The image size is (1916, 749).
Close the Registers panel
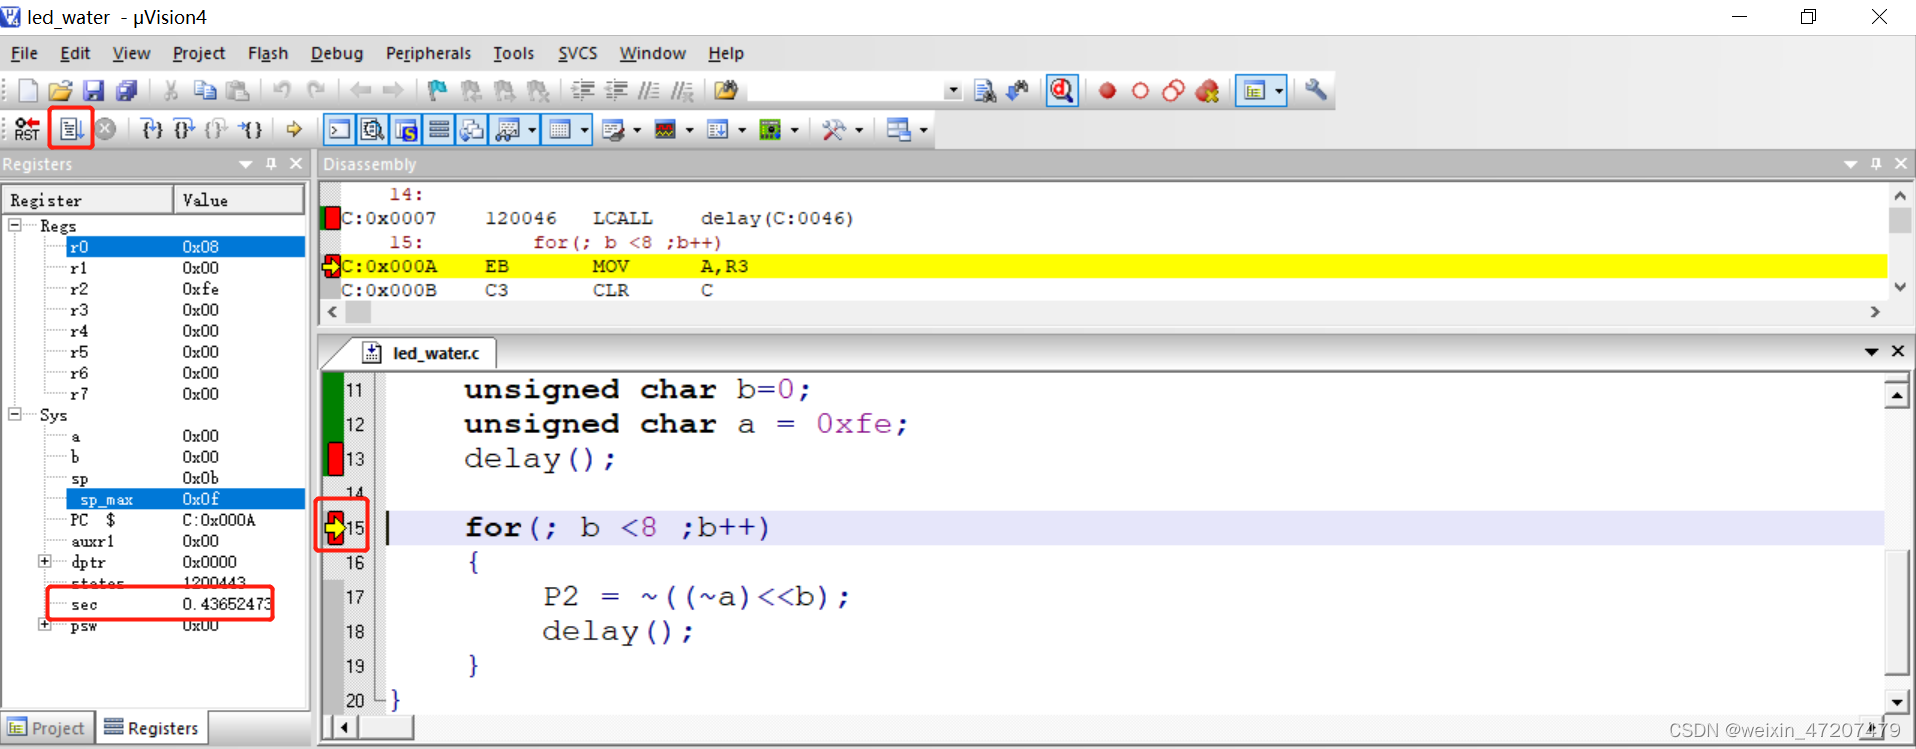pyautogui.click(x=295, y=163)
